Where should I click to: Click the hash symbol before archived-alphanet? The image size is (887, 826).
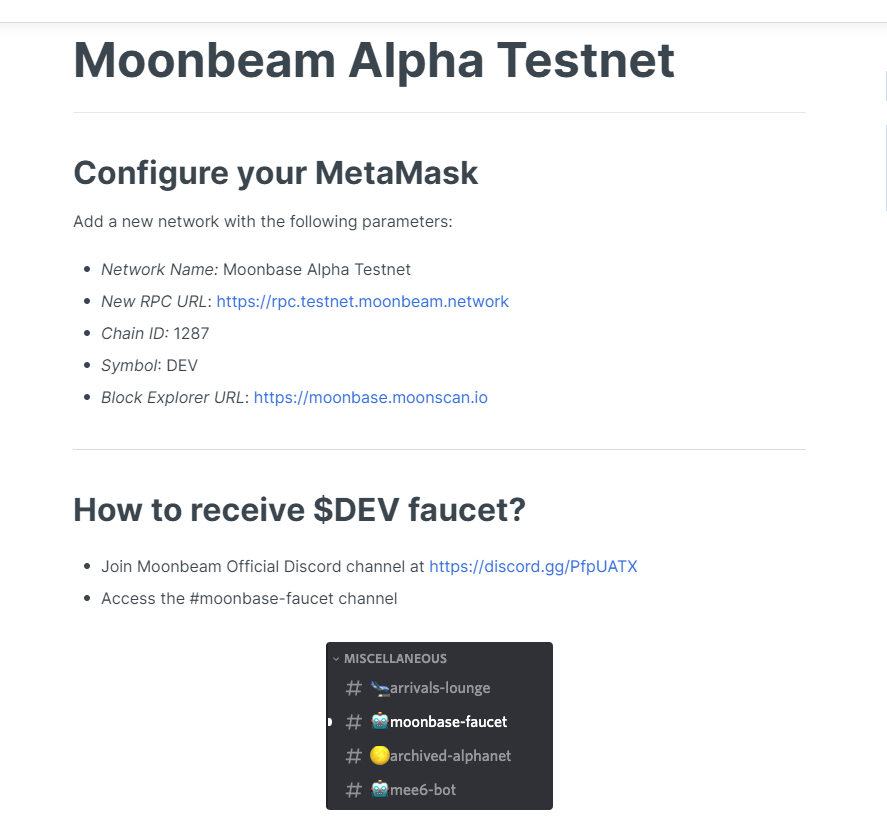[353, 756]
